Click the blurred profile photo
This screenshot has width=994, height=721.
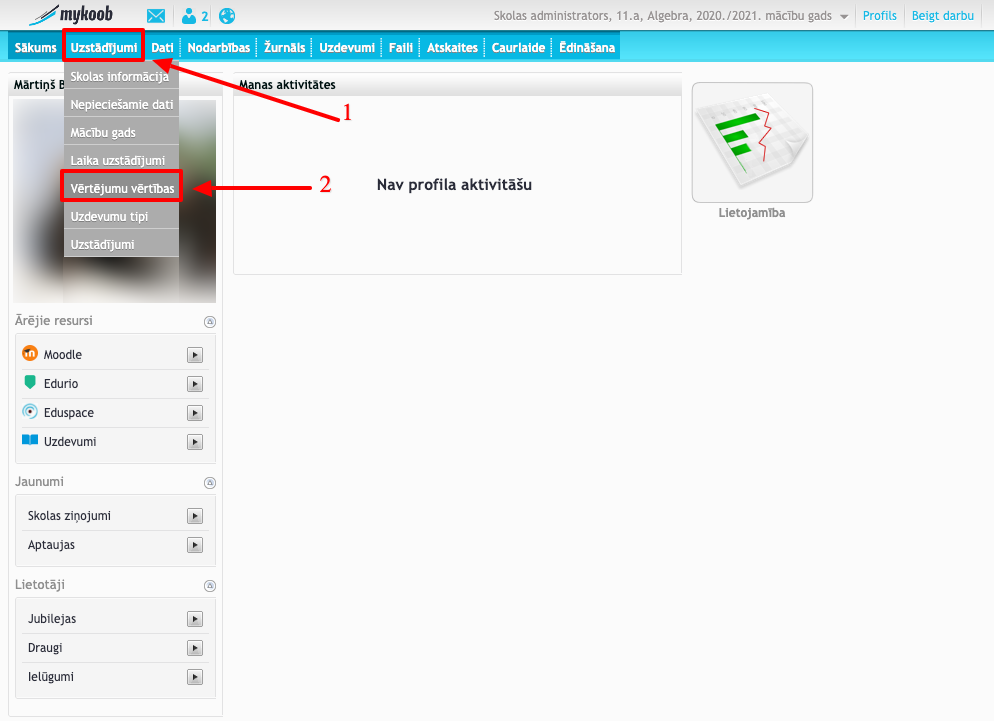tap(115, 201)
